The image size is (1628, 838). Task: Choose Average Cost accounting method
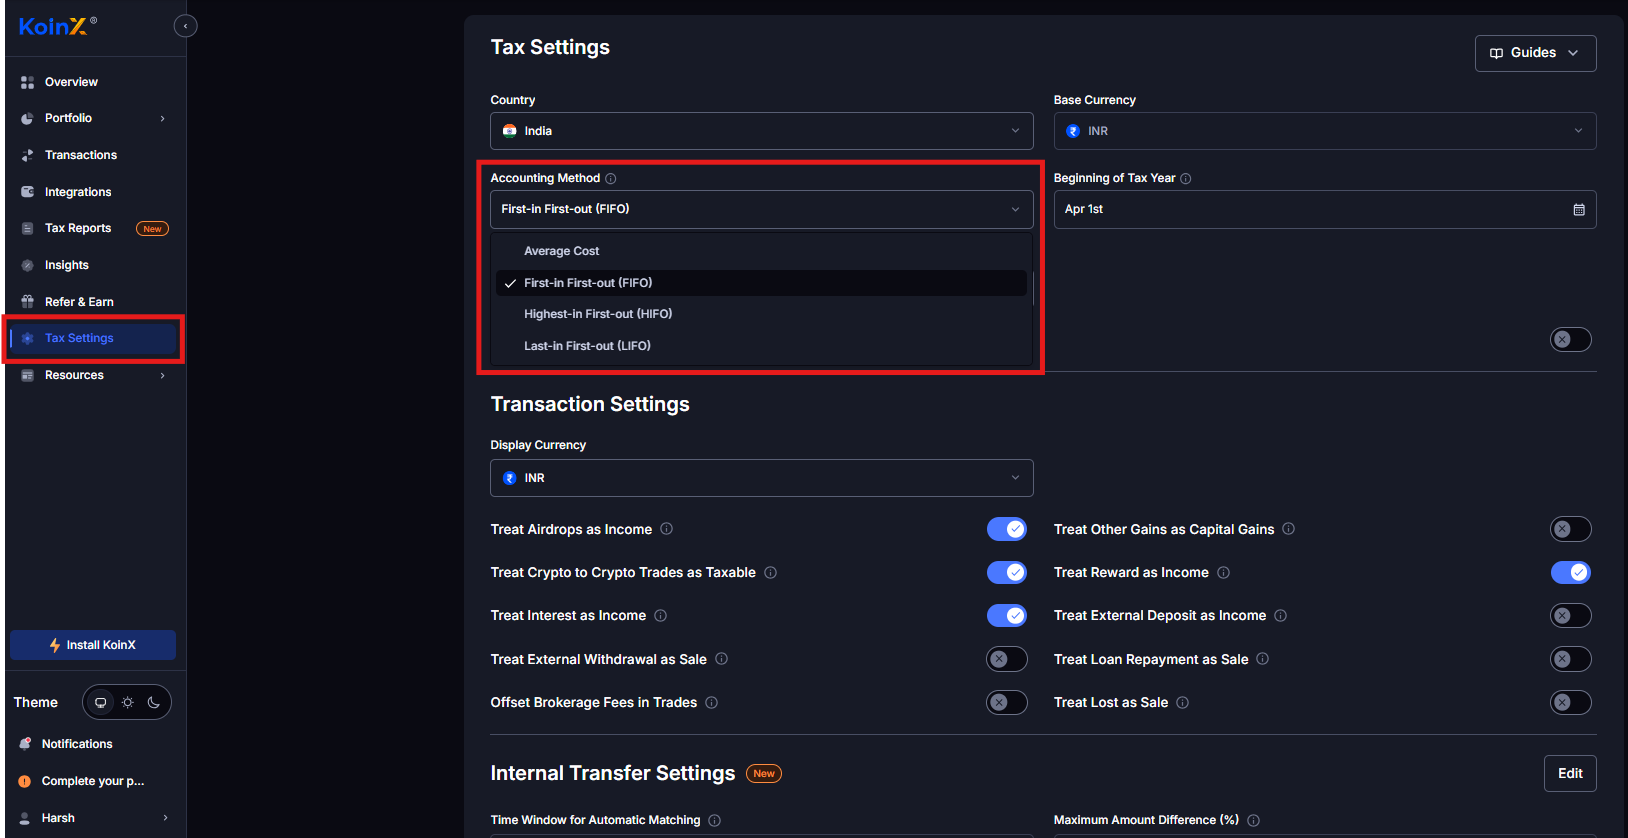pos(761,251)
